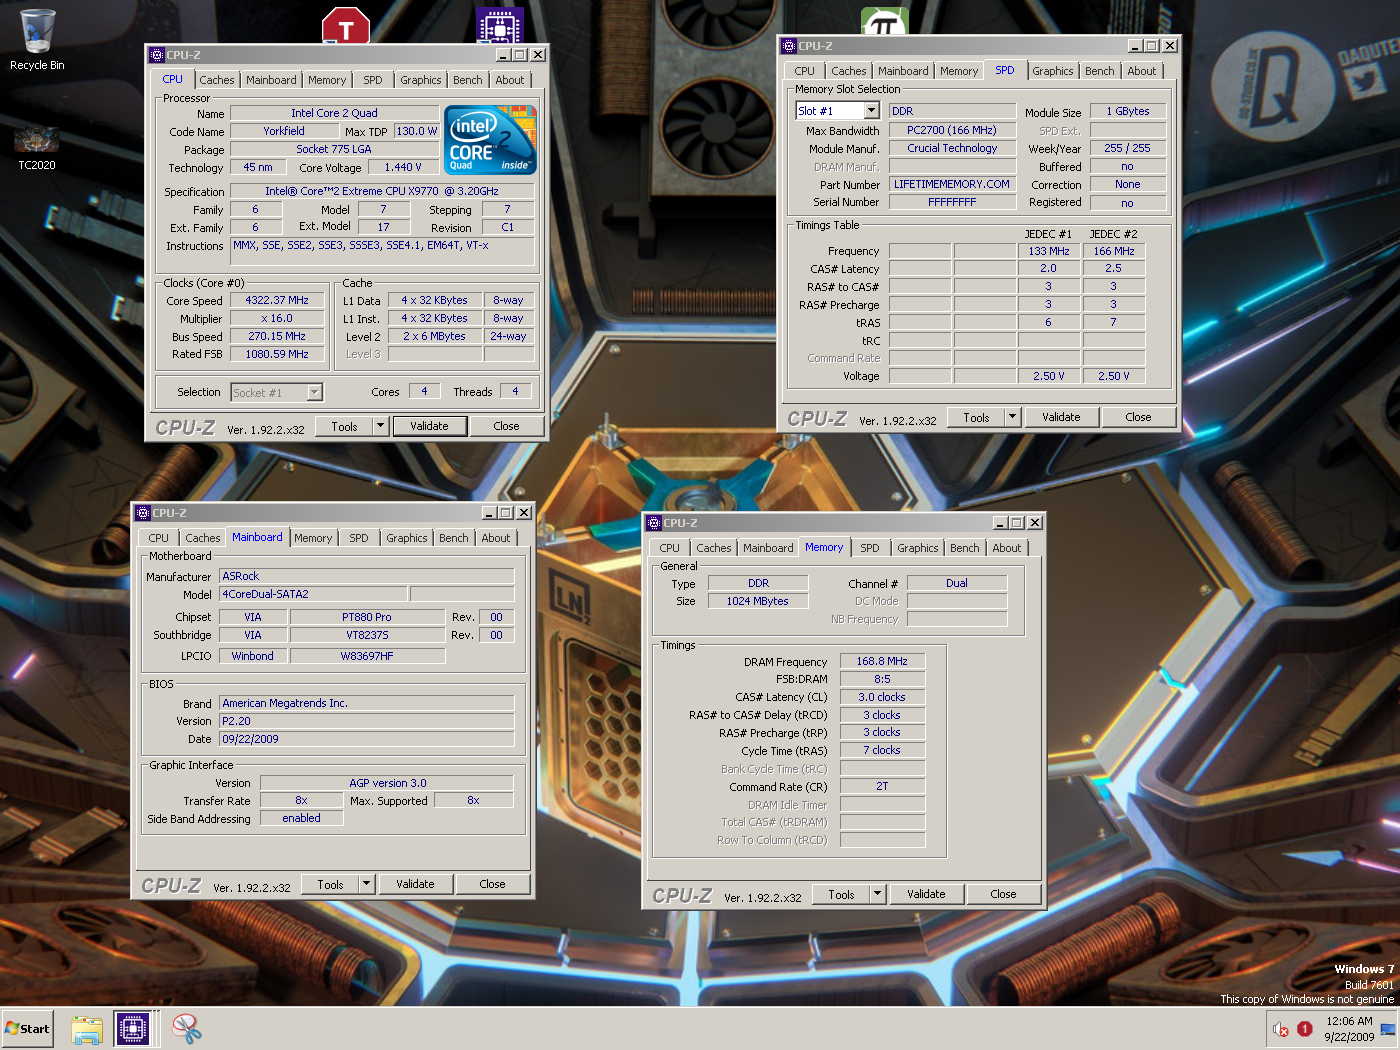Open the Bench tab in CPU window
This screenshot has height=1050, width=1400.
click(x=467, y=80)
